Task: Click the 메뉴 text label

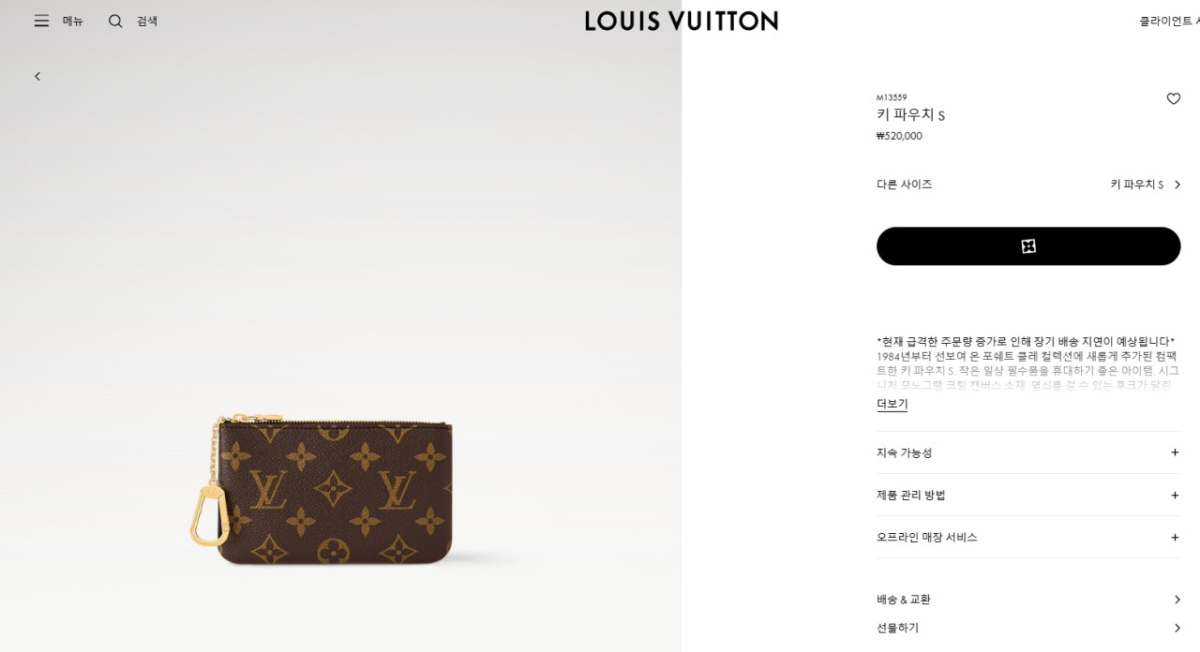Action: (73, 21)
